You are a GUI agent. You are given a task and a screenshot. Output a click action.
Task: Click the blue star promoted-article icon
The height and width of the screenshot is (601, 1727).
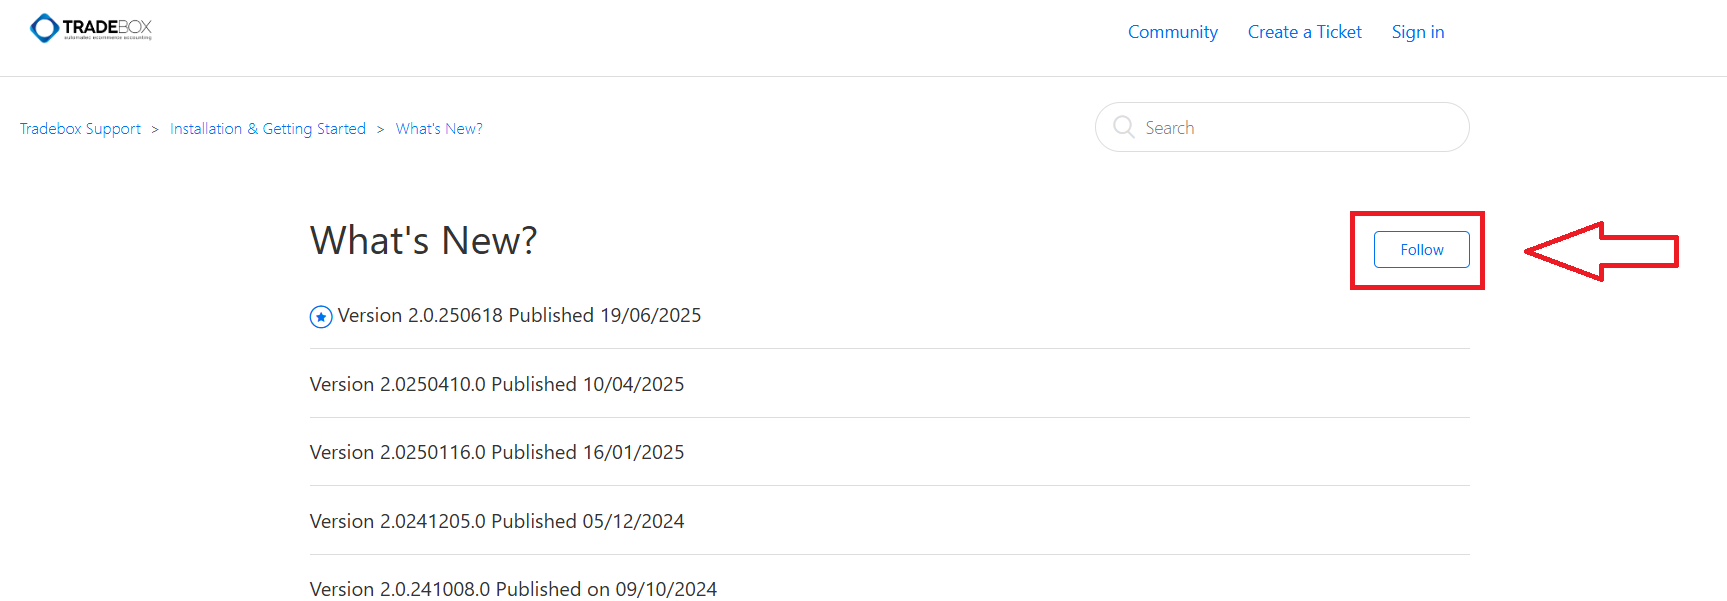pyautogui.click(x=321, y=317)
